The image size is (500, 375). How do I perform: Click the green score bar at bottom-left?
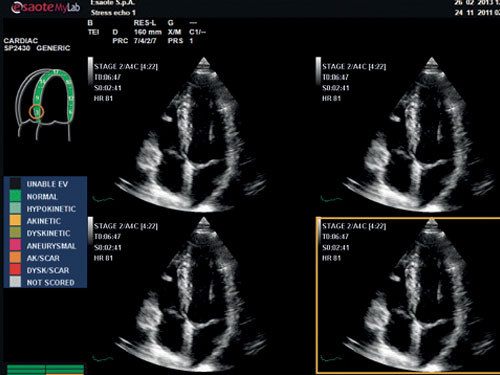point(45,369)
